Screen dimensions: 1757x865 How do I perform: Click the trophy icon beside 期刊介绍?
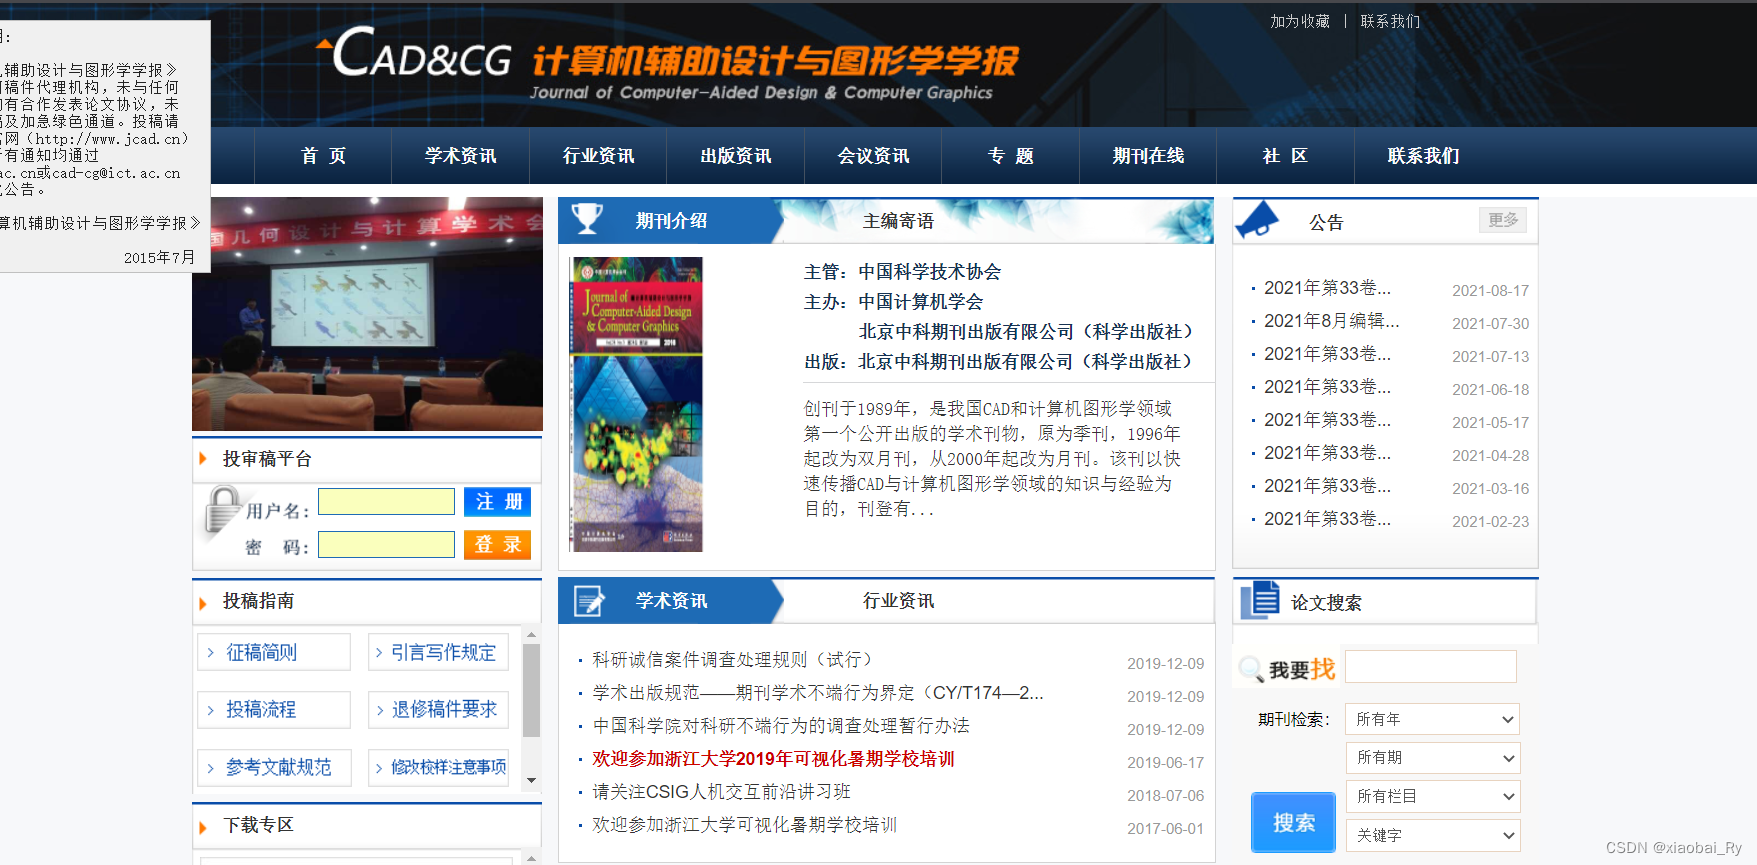(587, 219)
